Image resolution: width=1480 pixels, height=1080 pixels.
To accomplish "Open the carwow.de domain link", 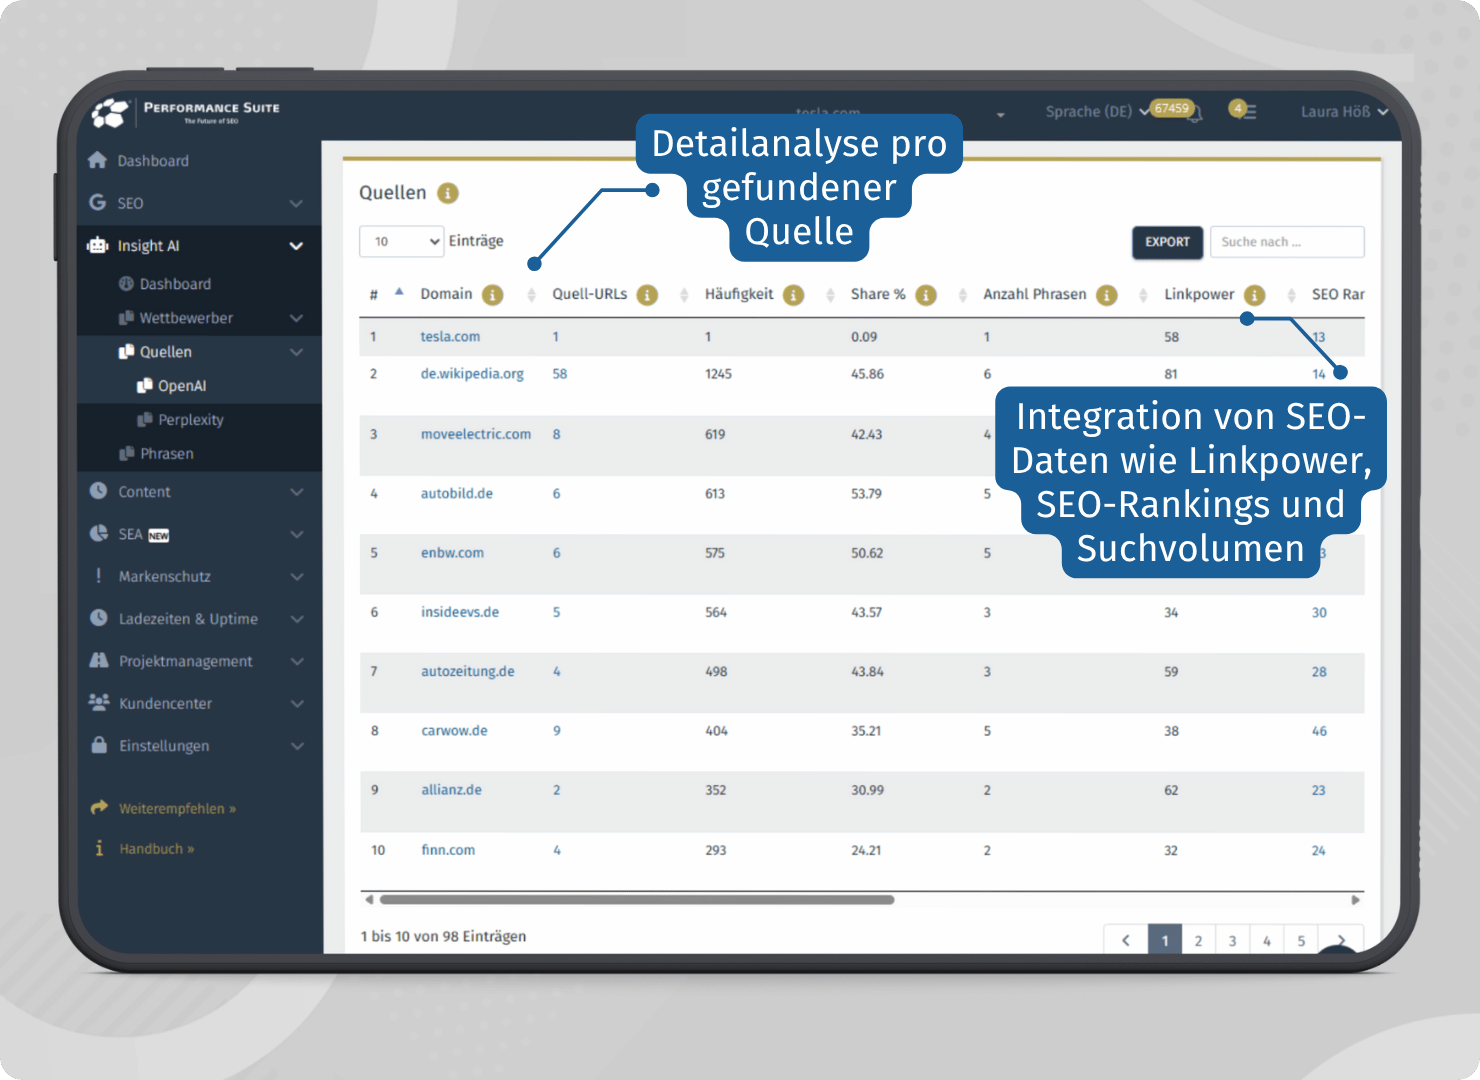I will point(454,731).
